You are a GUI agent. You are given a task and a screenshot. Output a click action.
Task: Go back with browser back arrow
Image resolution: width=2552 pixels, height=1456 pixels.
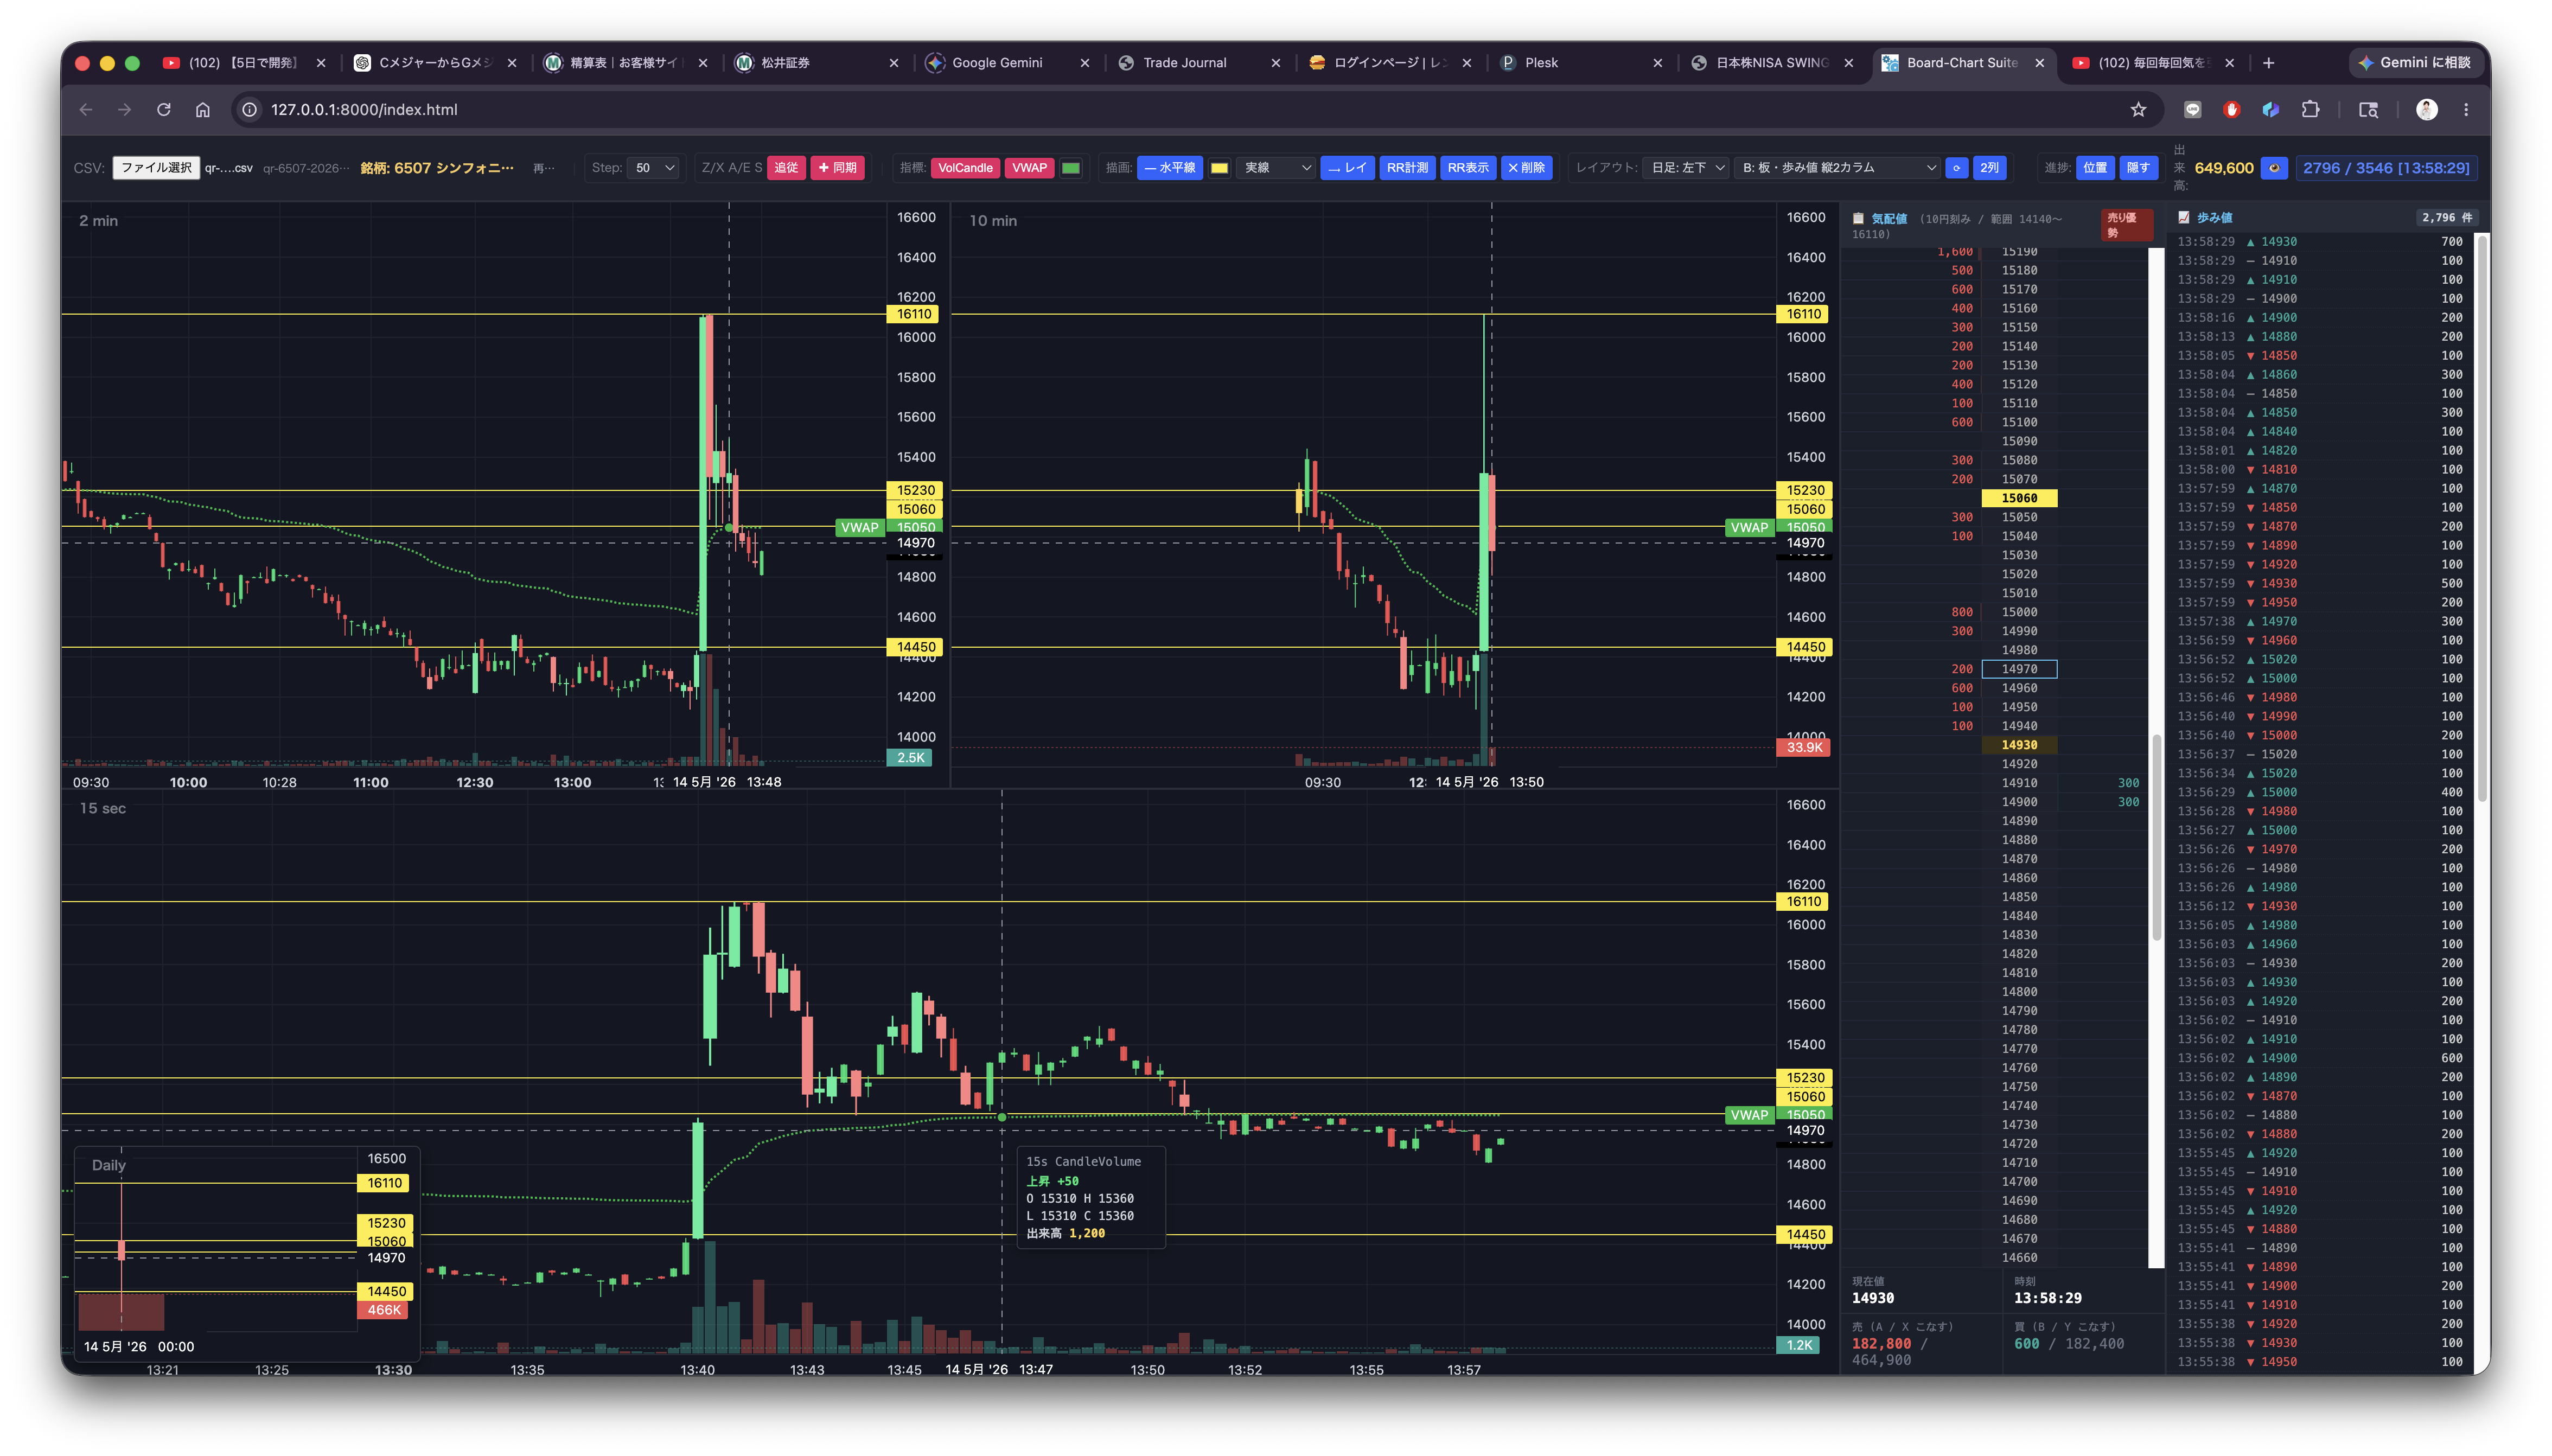(86, 109)
